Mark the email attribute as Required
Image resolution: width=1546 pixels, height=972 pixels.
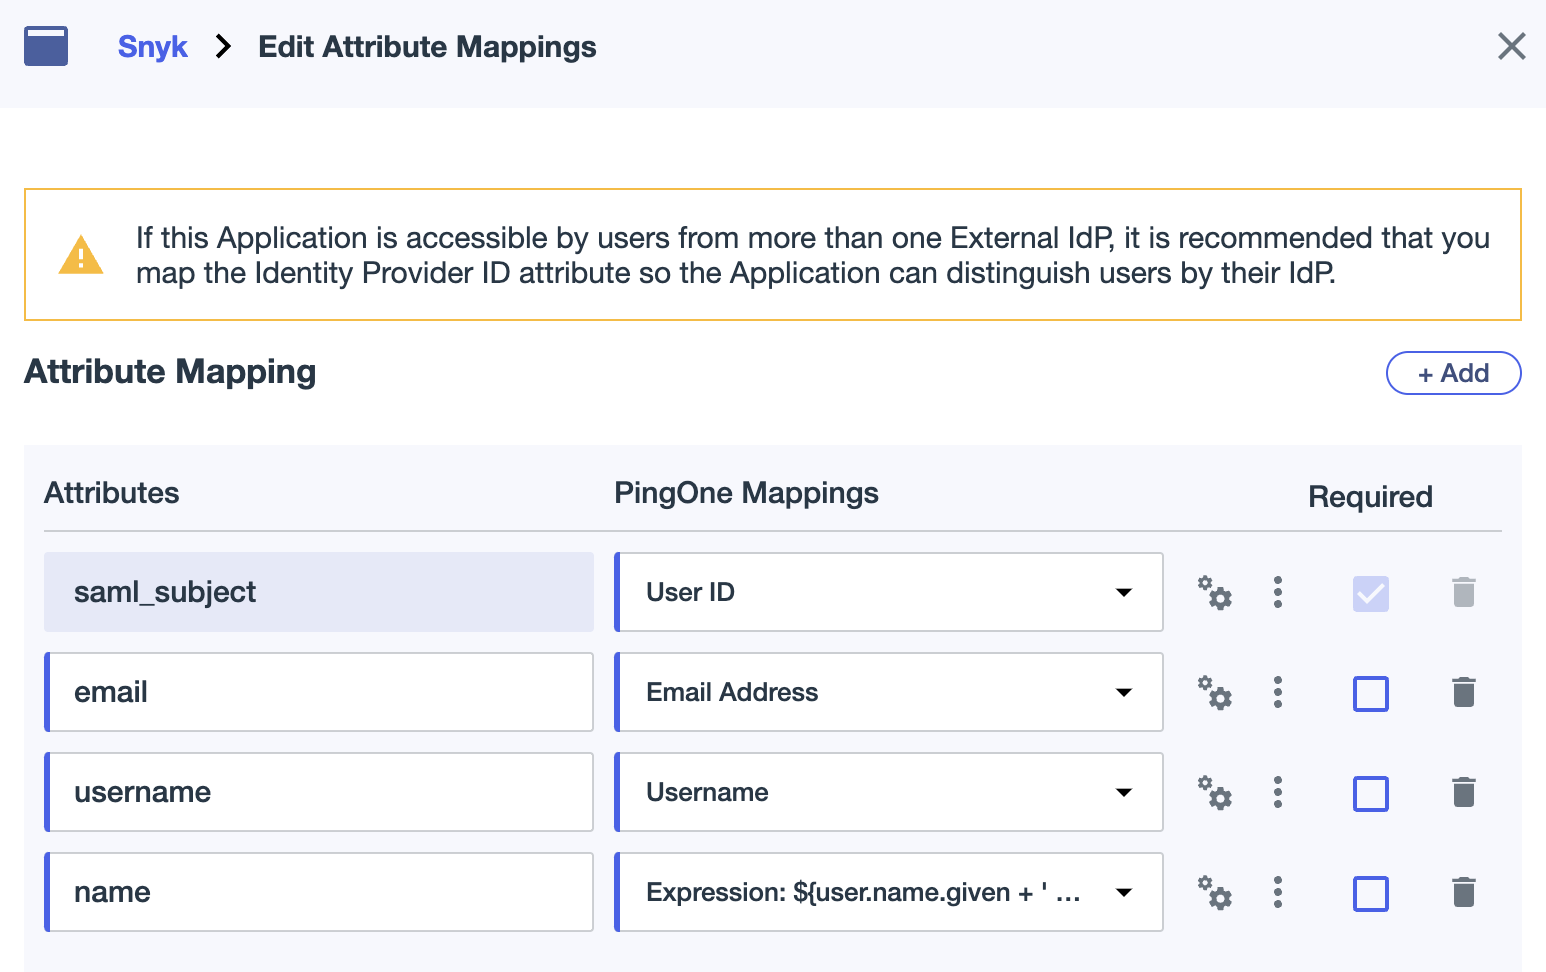pos(1370,693)
